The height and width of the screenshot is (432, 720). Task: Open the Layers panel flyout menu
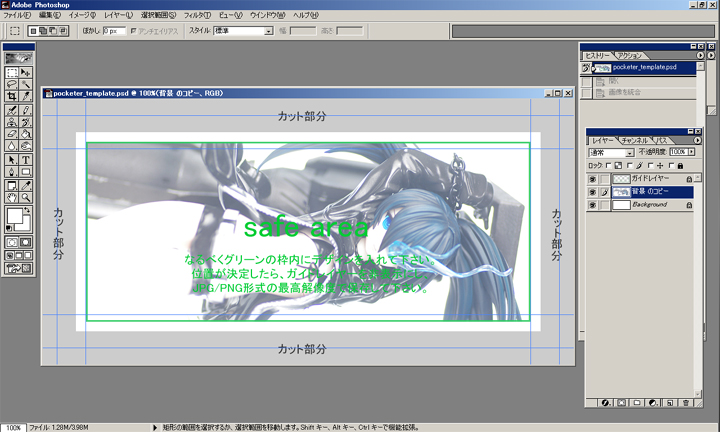pyautogui.click(x=698, y=140)
